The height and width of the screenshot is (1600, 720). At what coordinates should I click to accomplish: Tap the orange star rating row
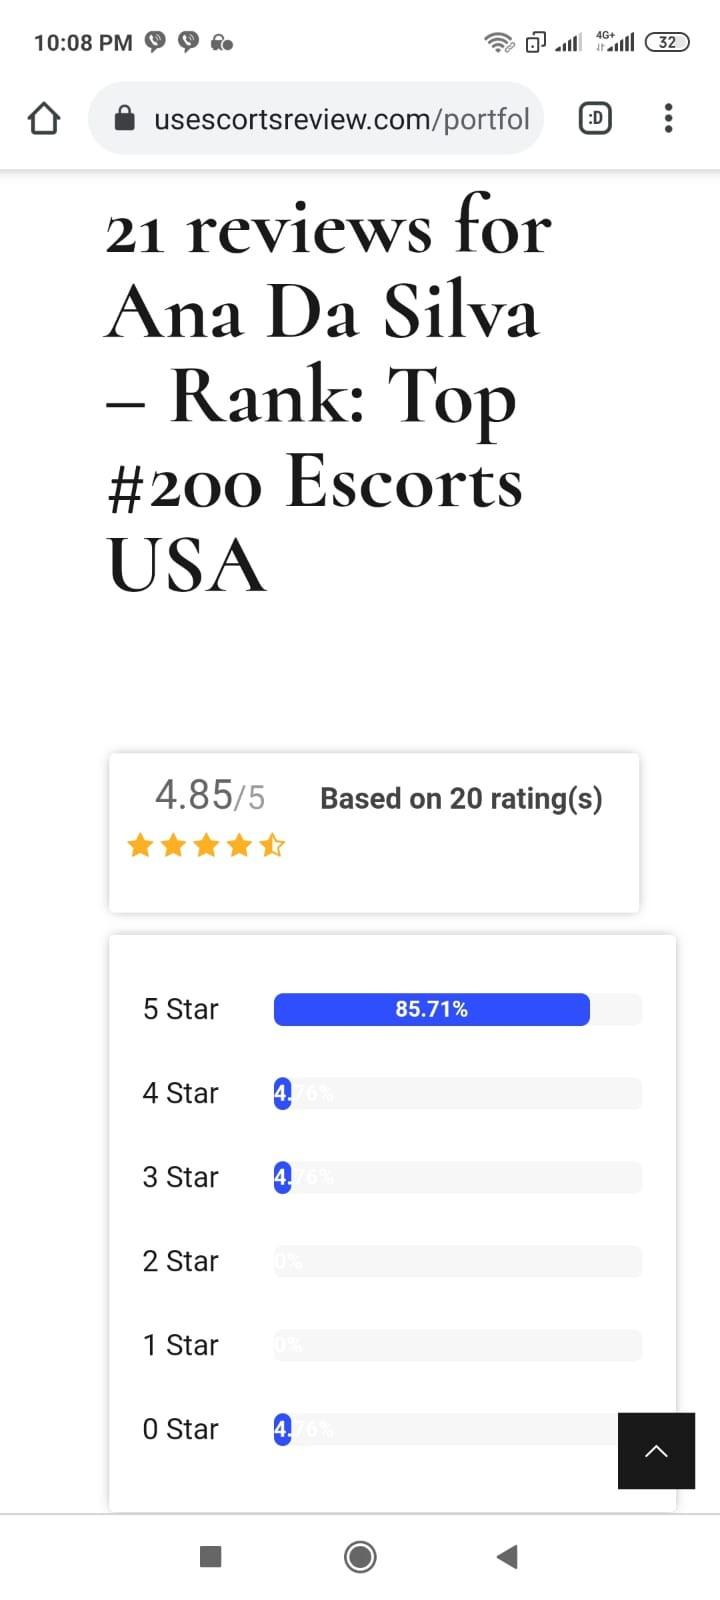pyautogui.click(x=206, y=846)
